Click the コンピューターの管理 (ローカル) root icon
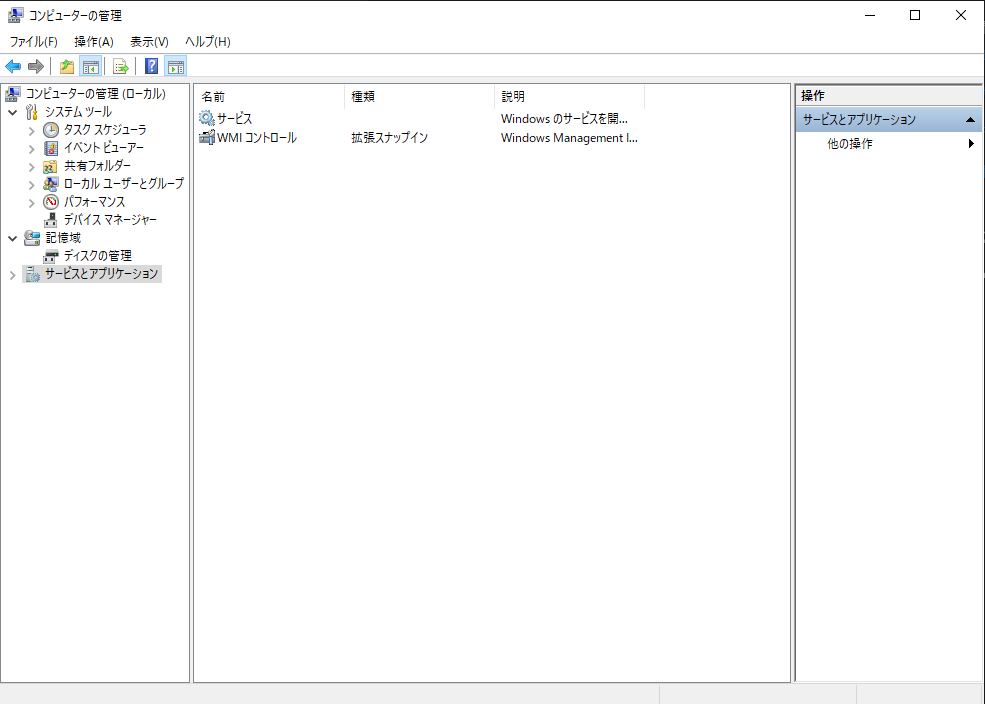 [x=13, y=94]
